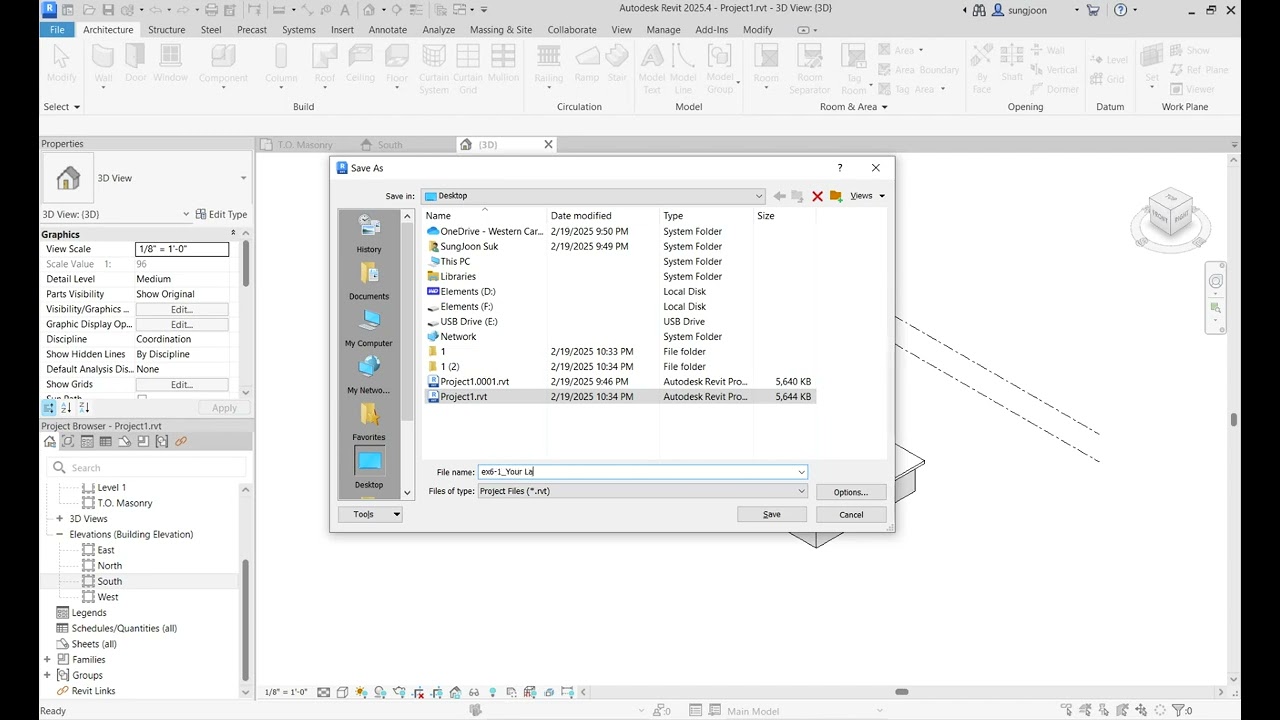Open the File name dropdown arrow
Viewport: 1280px width, 720px height.
point(801,472)
